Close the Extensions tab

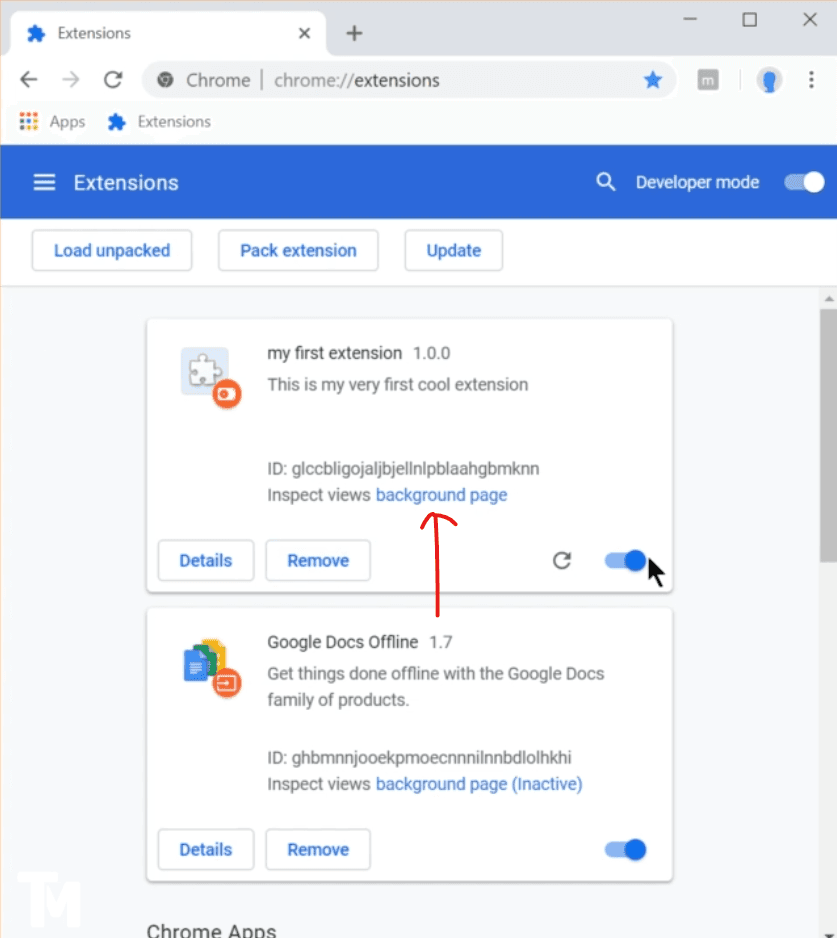(x=305, y=34)
